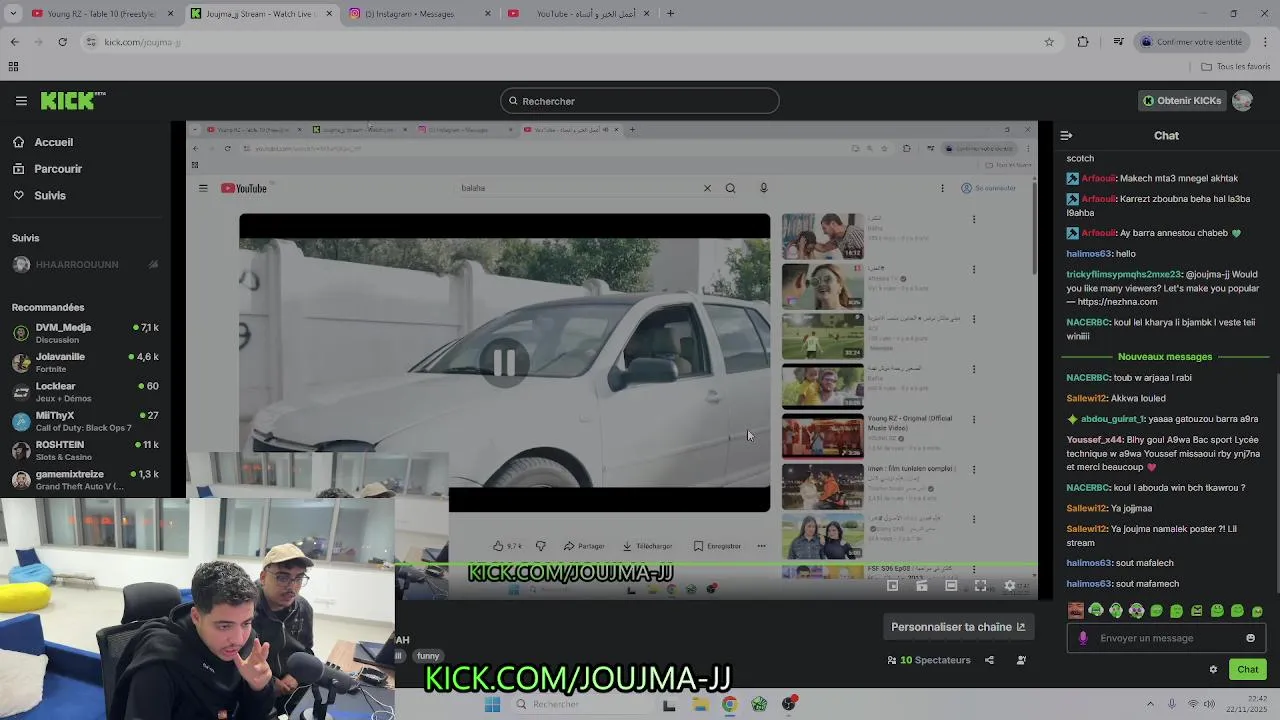Open Chrome tab search dropdown
This screenshot has width=1280, height=720.
click(13, 14)
